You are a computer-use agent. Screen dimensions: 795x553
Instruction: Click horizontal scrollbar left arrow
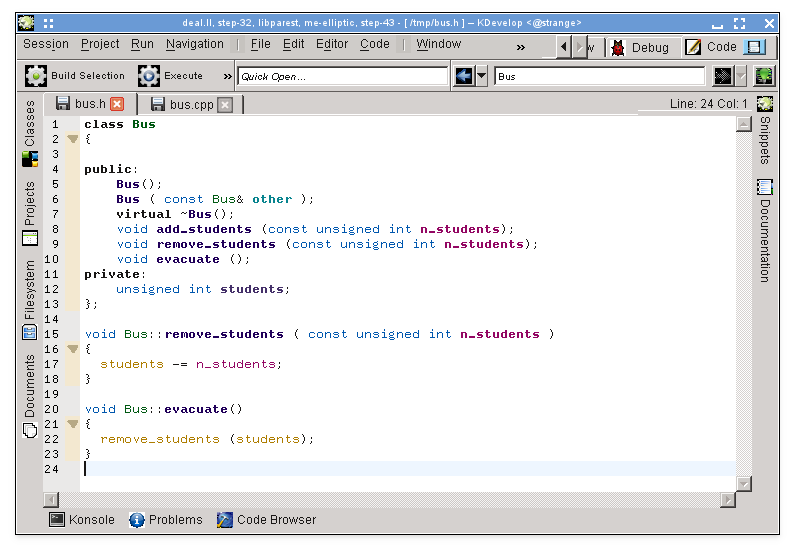coord(51,500)
